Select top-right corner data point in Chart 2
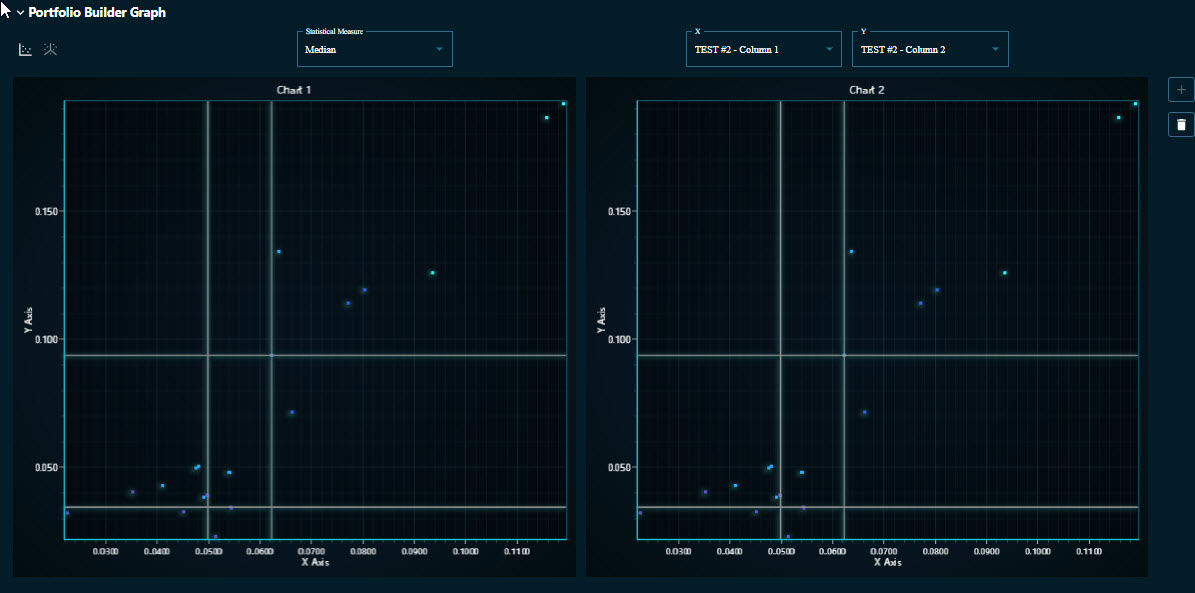 tap(1136, 103)
